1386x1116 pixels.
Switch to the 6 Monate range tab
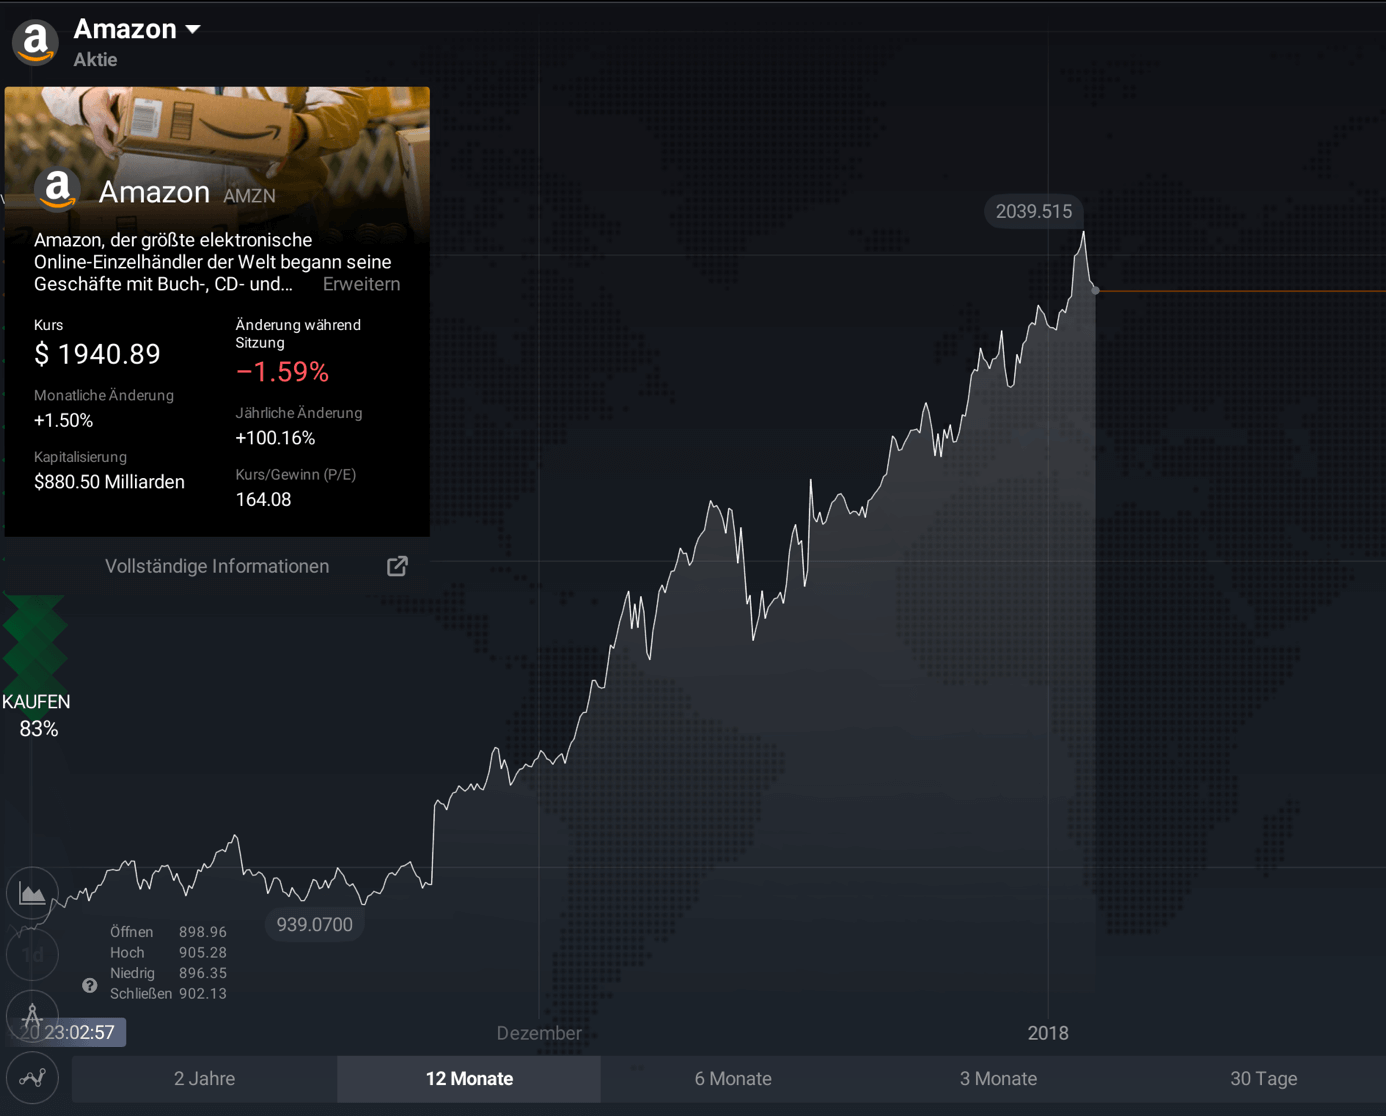(733, 1079)
